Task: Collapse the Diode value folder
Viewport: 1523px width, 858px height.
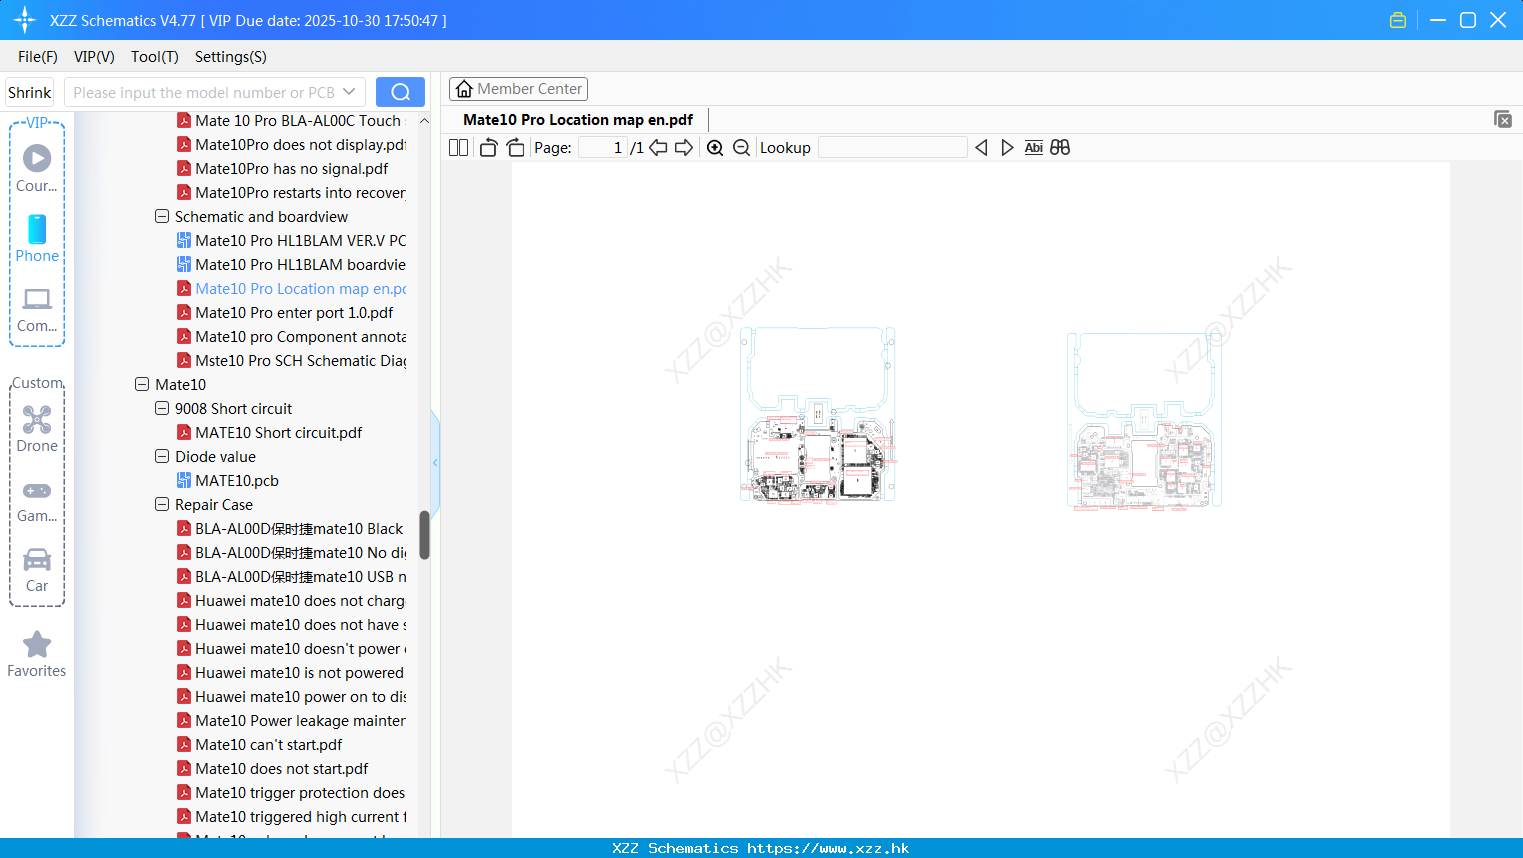Action: coord(162,456)
